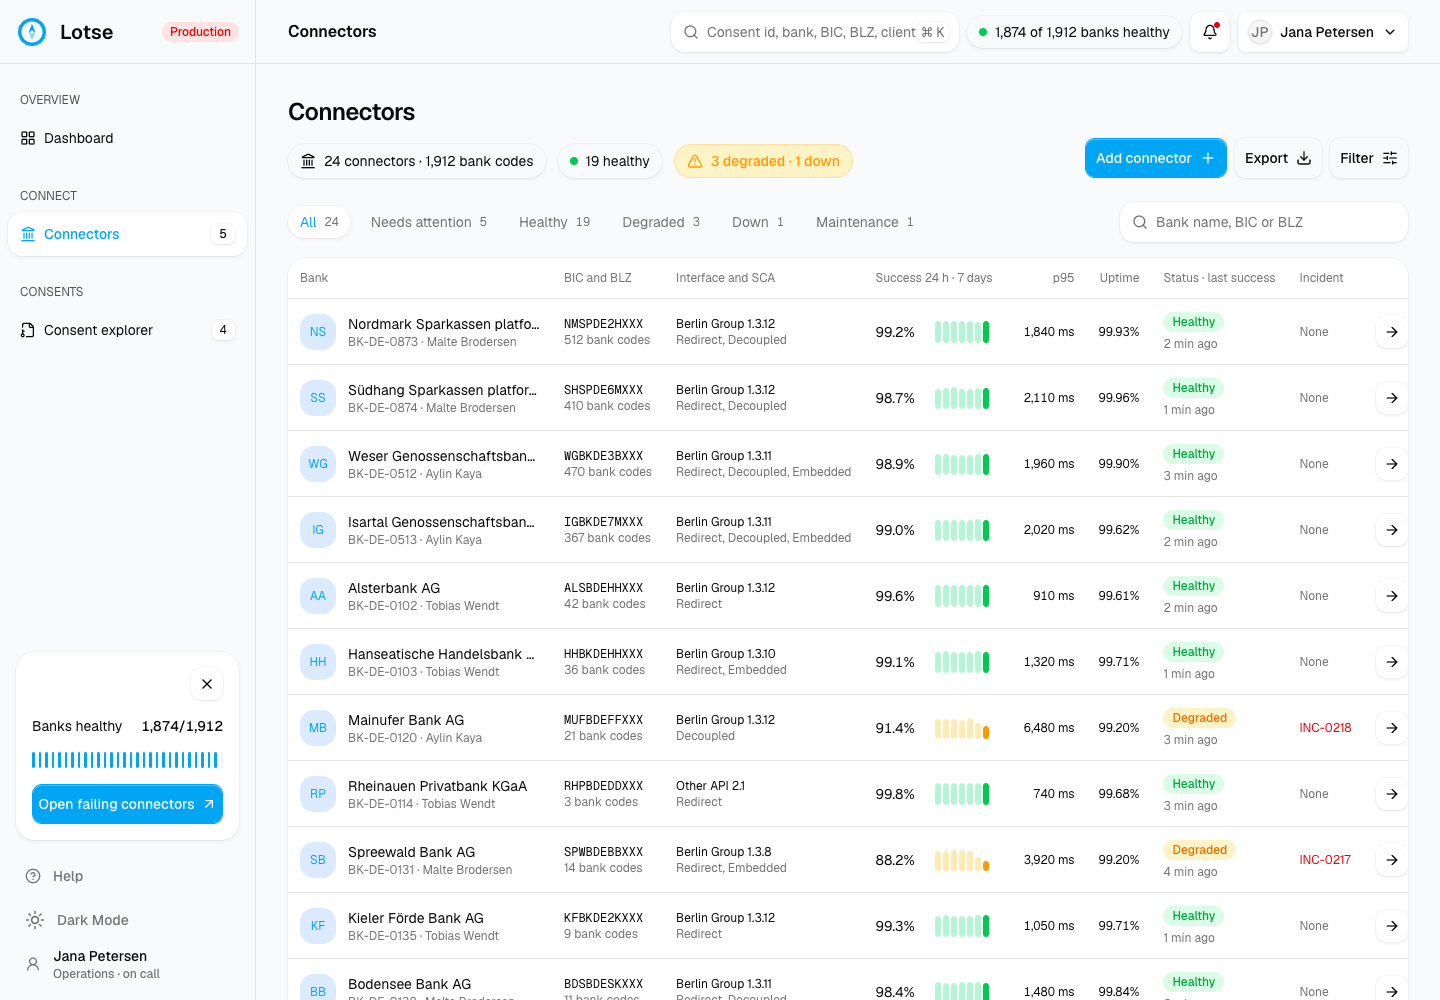Click the Dashboard grid icon
This screenshot has width=1440, height=1000.
pos(28,138)
